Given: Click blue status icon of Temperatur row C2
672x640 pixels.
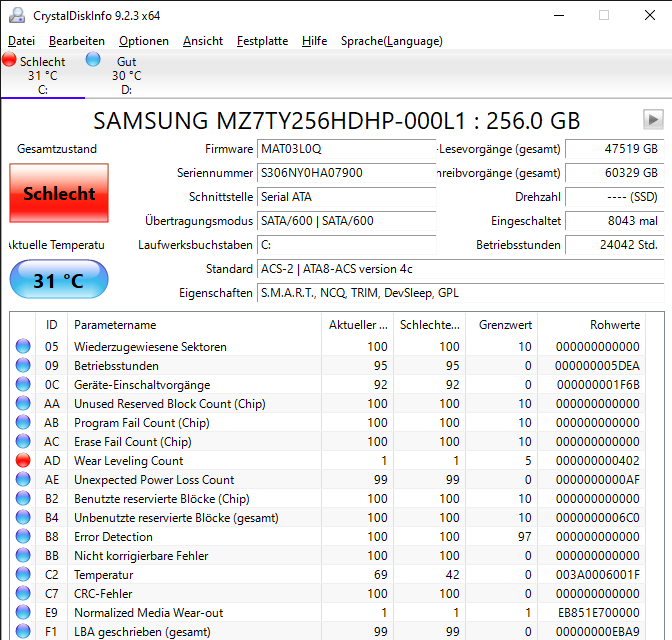Looking at the screenshot, I should tap(23, 574).
